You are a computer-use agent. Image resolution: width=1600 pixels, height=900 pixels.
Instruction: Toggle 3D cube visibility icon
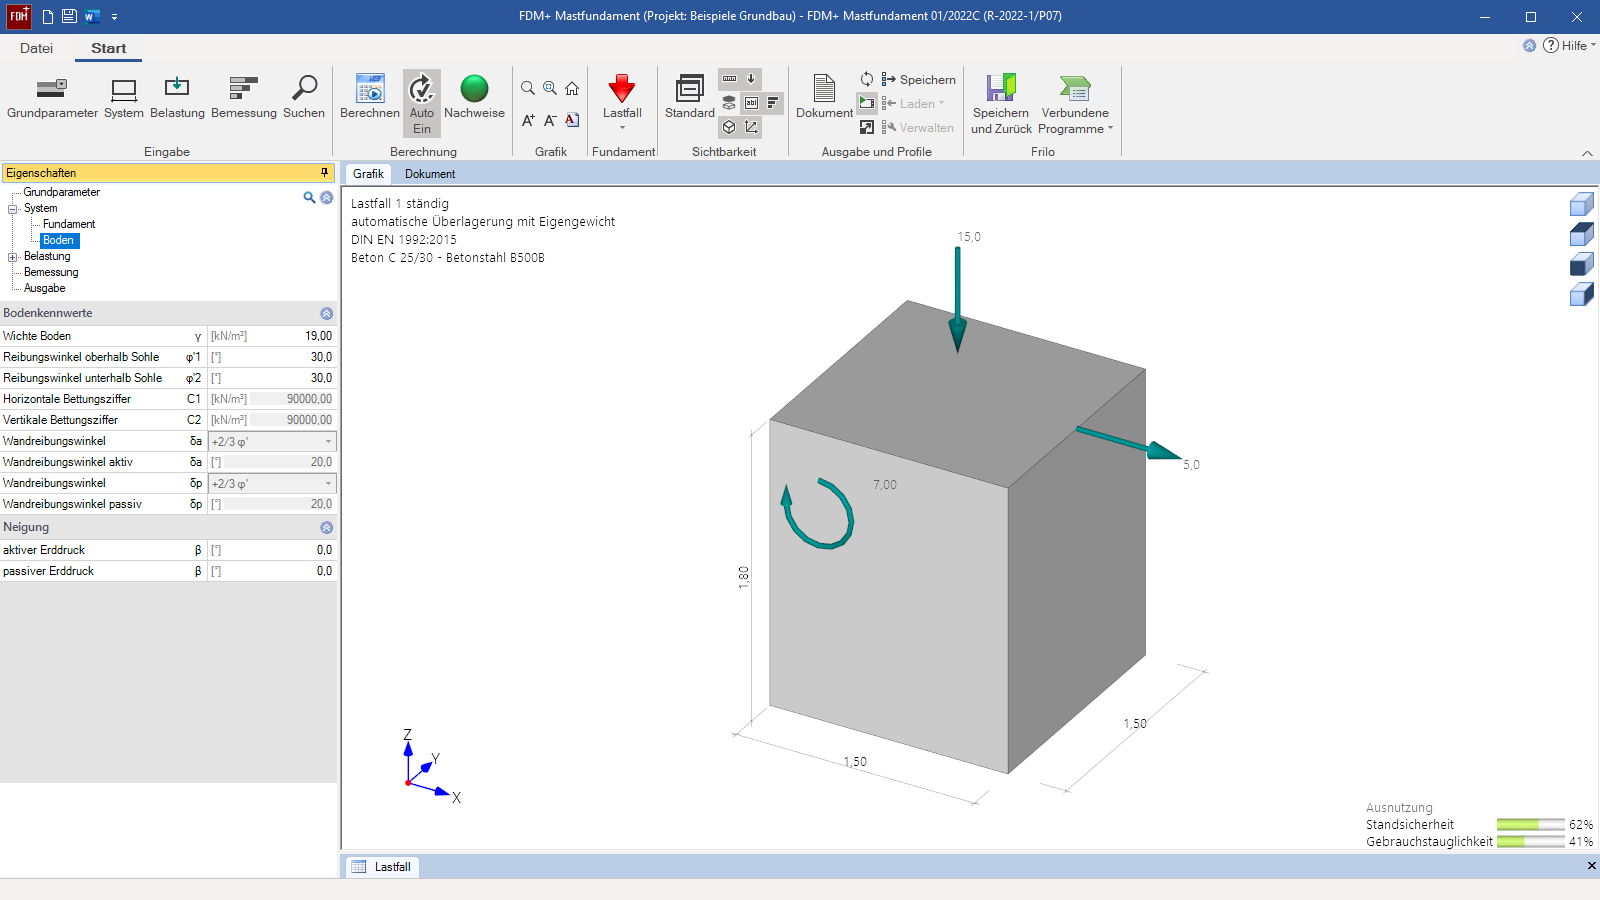pyautogui.click(x=729, y=127)
